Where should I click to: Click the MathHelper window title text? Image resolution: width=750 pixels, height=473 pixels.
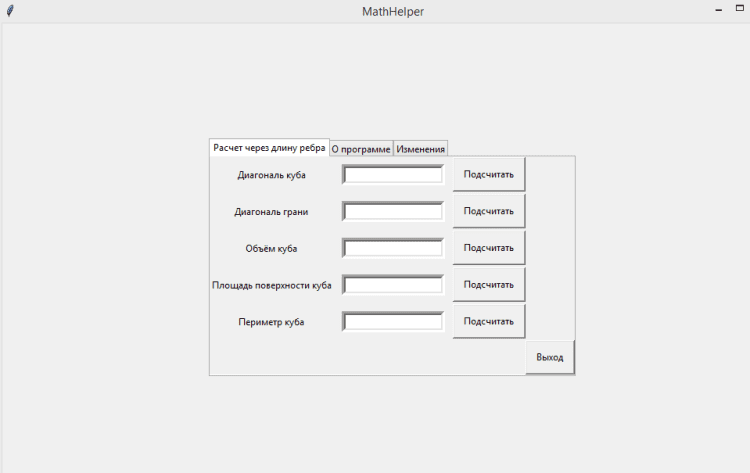tap(386, 11)
